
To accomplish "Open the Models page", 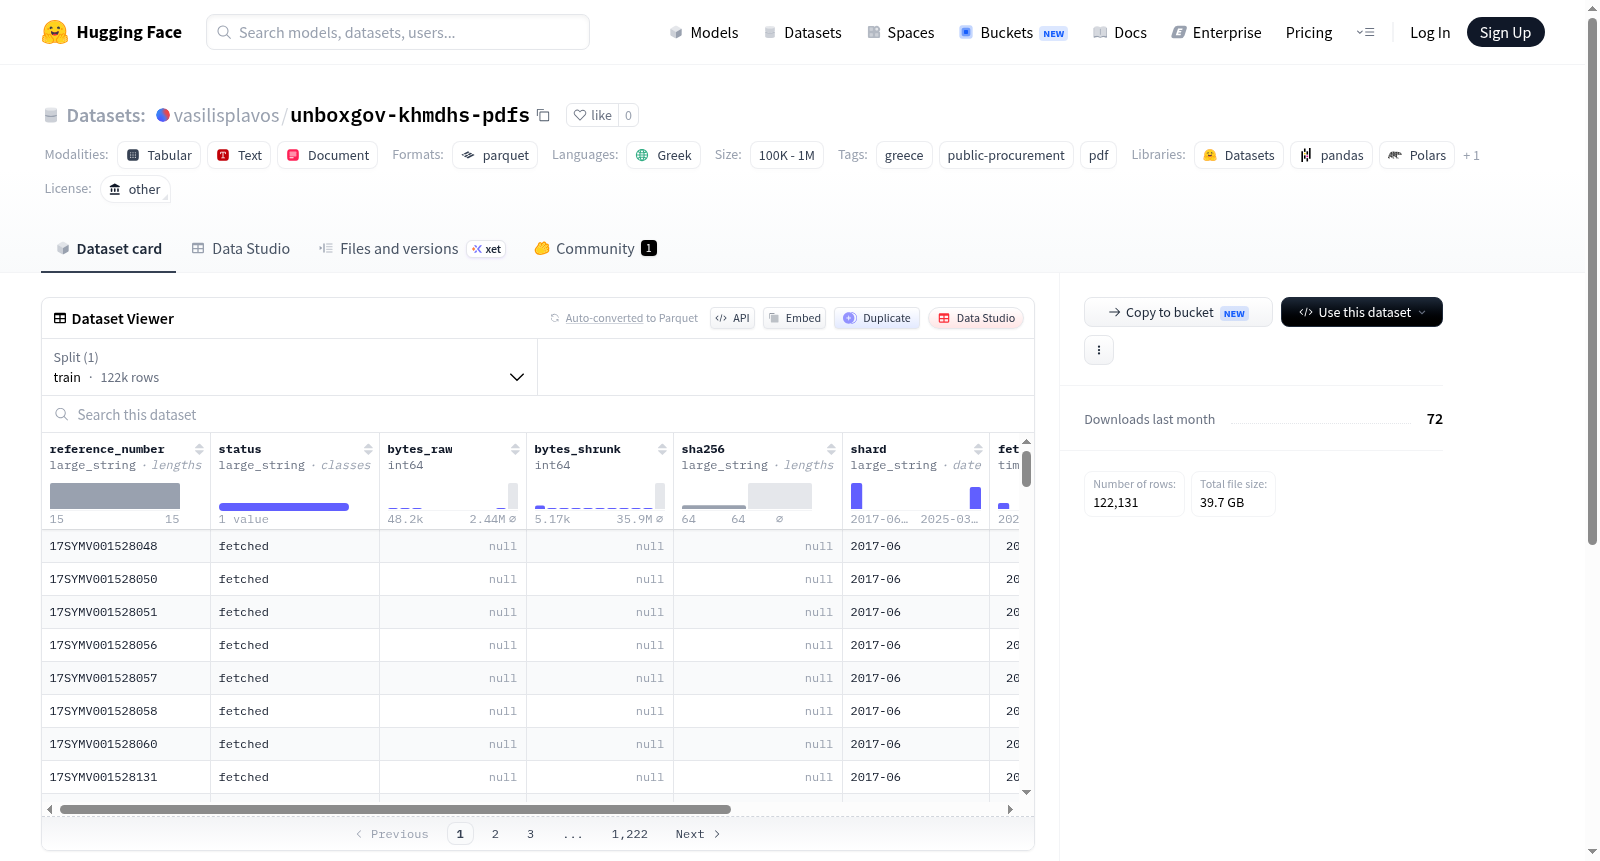I will click(704, 32).
